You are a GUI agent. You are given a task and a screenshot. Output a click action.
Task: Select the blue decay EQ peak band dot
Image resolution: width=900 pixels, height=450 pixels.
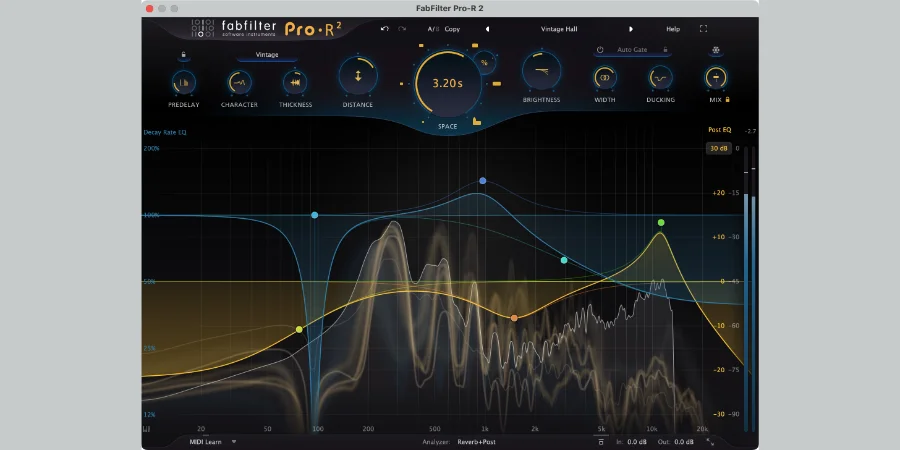point(483,181)
